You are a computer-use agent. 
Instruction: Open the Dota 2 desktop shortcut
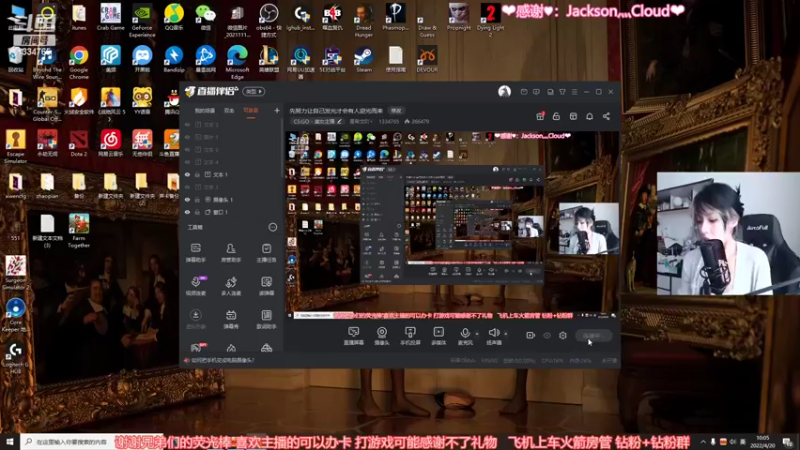point(79,143)
